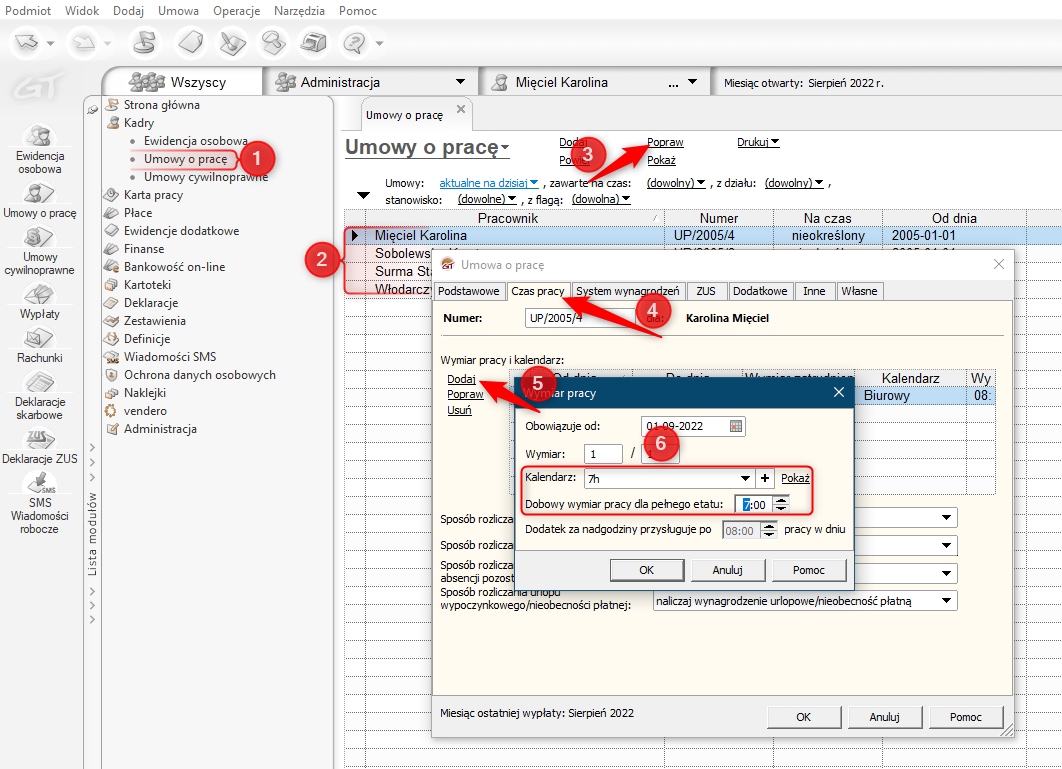This screenshot has width=1062, height=769.
Task: Adjust the daily work hours spinner
Action: (782, 505)
